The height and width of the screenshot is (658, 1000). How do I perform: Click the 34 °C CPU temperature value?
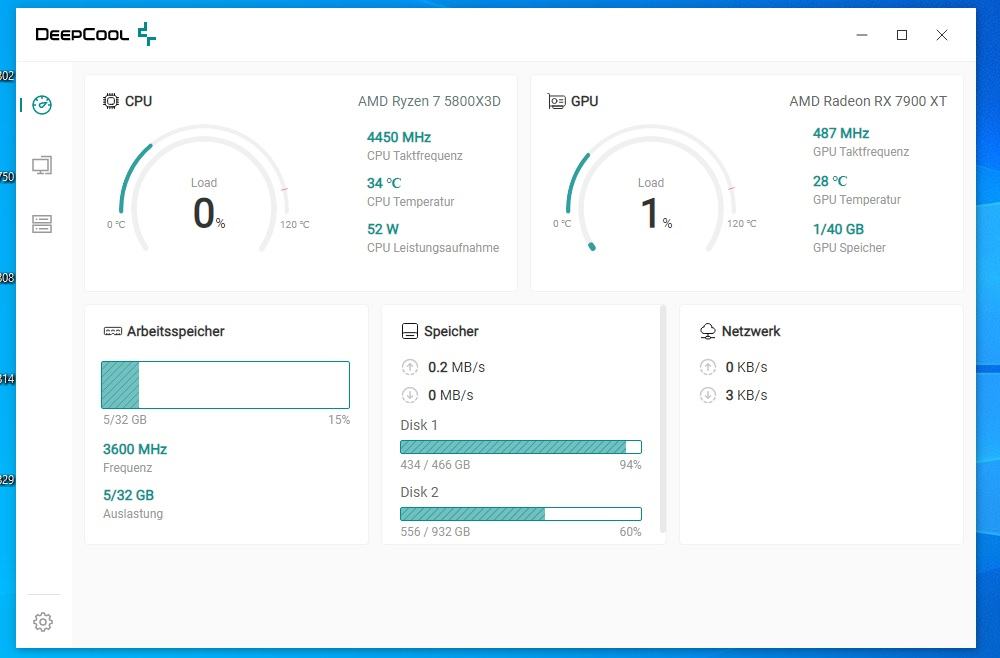click(384, 183)
